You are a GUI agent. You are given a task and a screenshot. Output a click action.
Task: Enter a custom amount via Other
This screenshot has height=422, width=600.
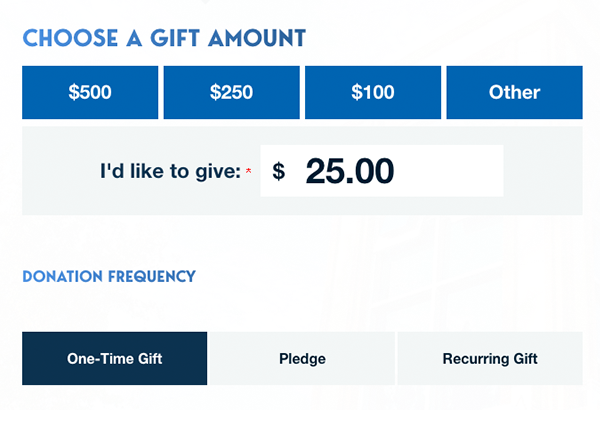tap(514, 92)
